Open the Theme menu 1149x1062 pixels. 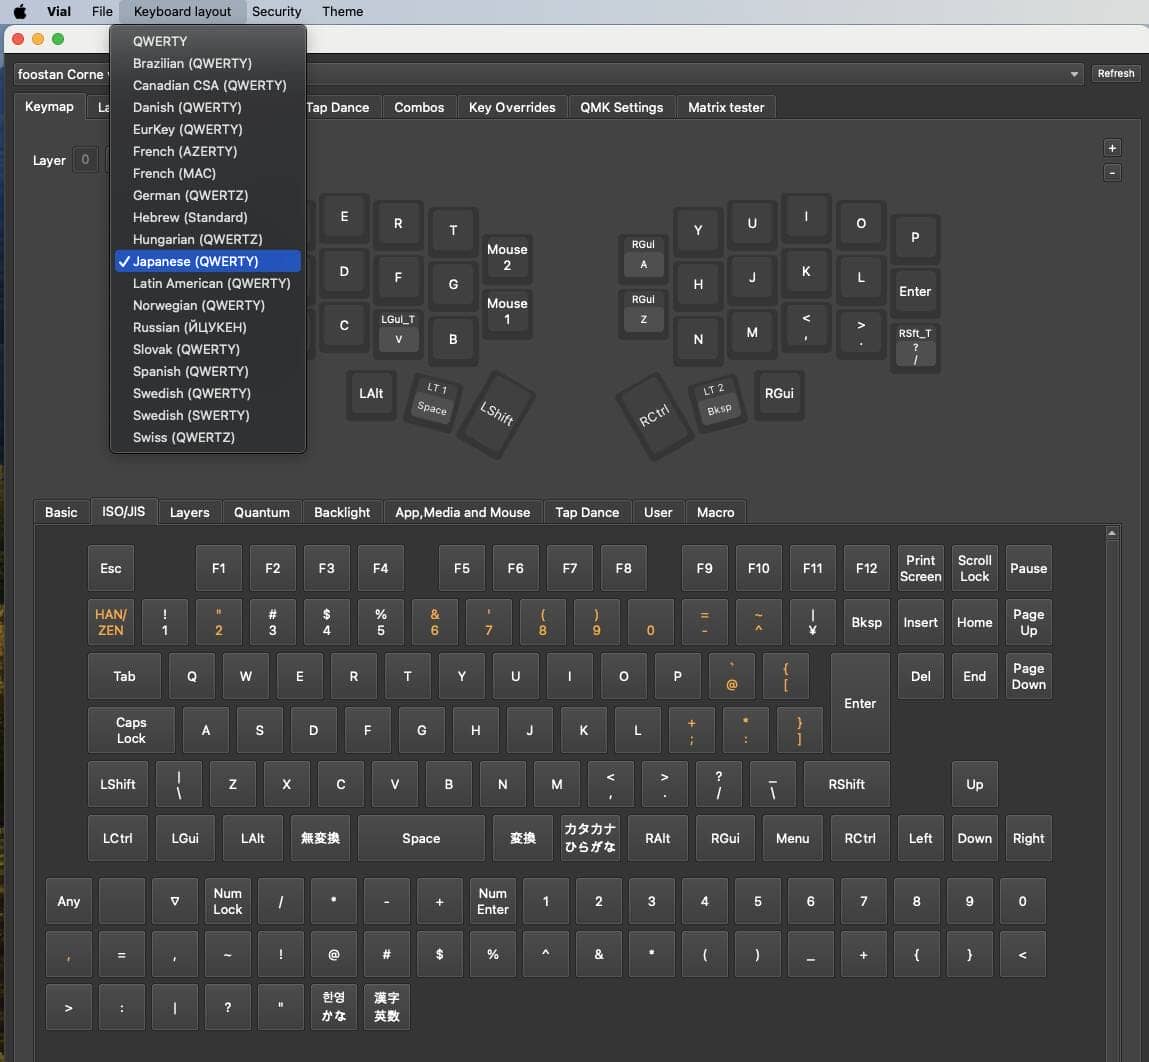point(342,12)
